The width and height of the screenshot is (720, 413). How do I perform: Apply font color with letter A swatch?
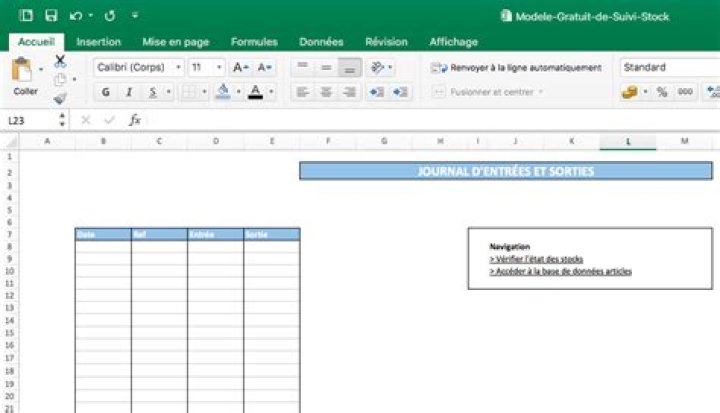pyautogui.click(x=256, y=92)
